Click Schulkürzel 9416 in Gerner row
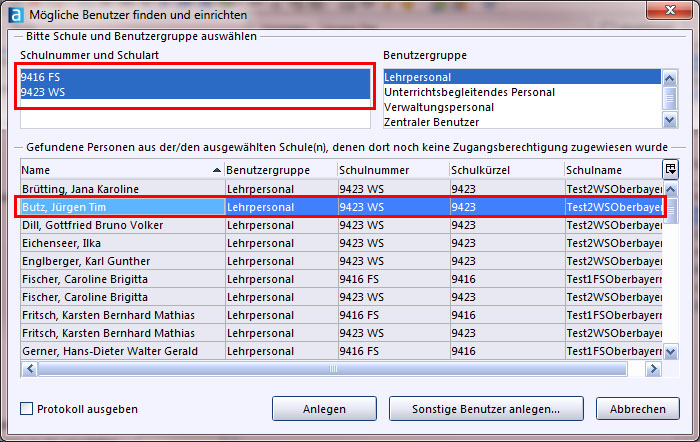This screenshot has width=700, height=442. pos(507,351)
